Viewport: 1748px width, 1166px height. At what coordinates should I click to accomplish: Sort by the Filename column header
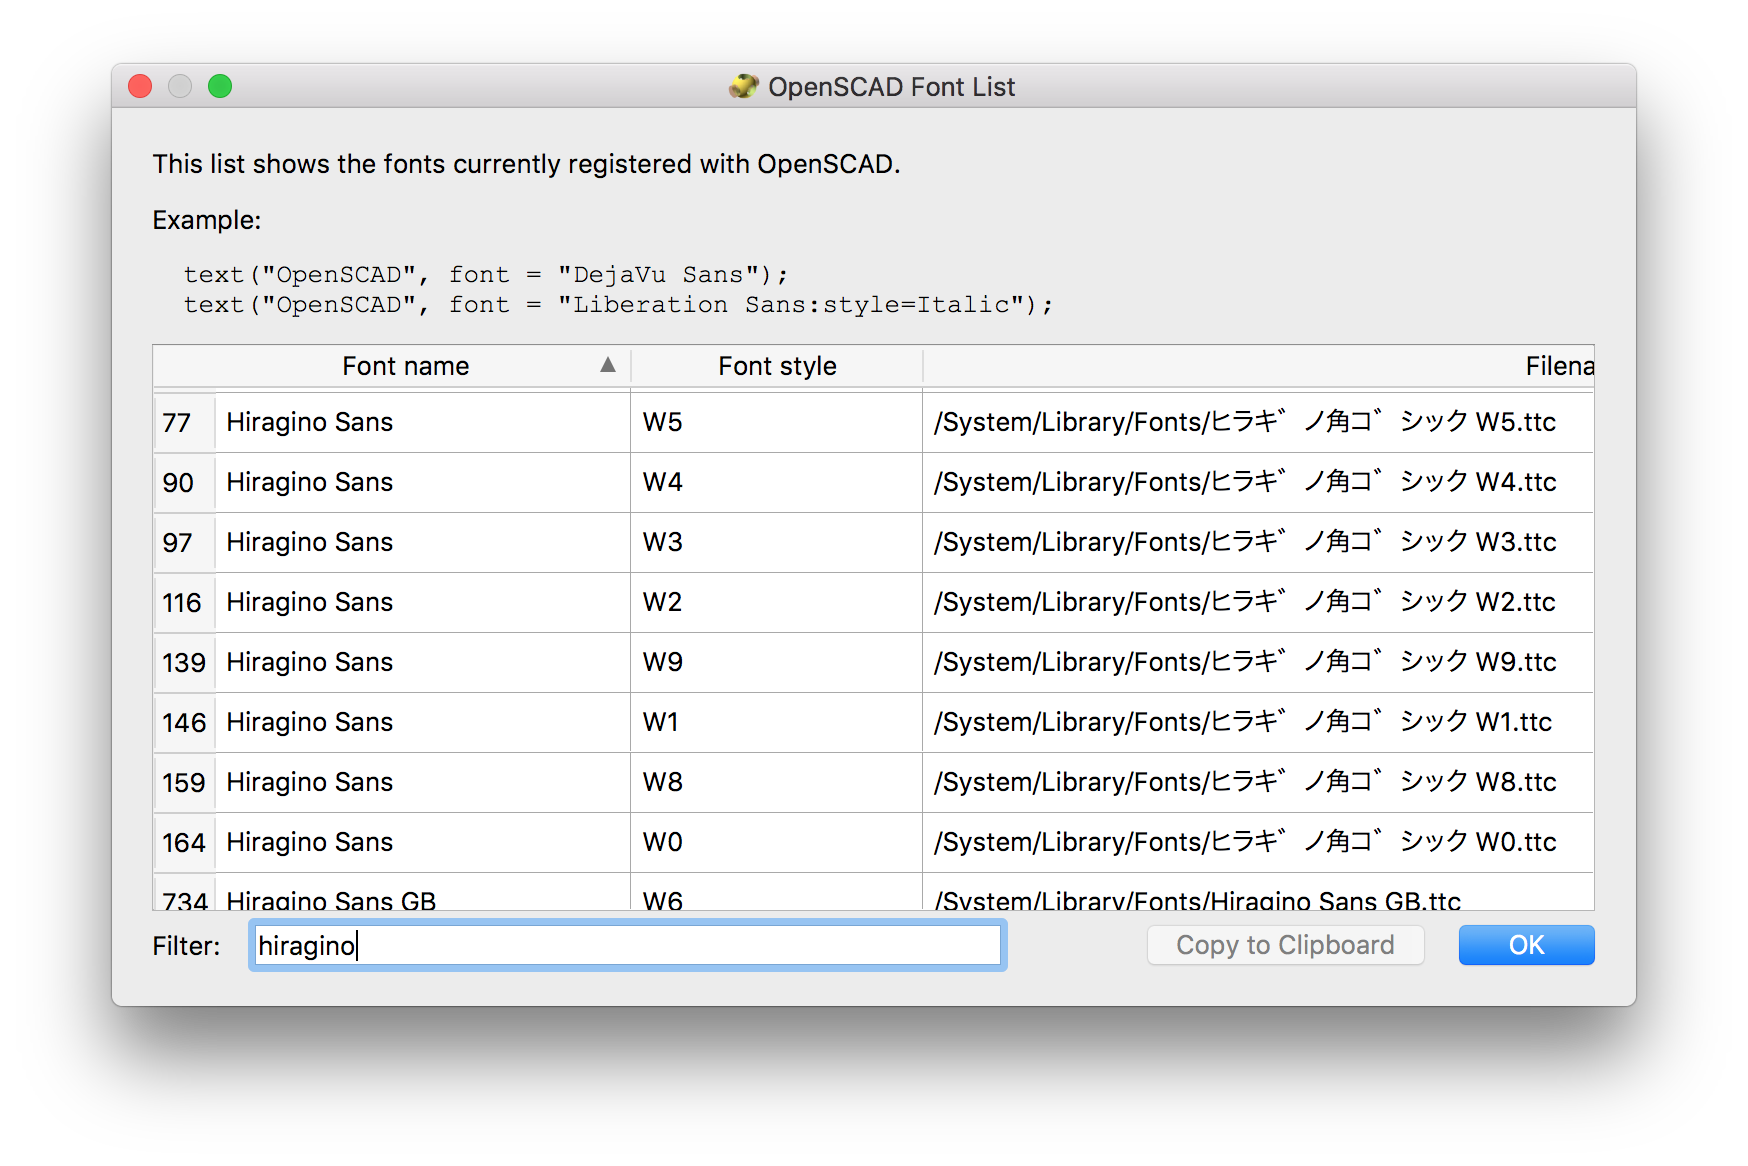[x=1258, y=366]
